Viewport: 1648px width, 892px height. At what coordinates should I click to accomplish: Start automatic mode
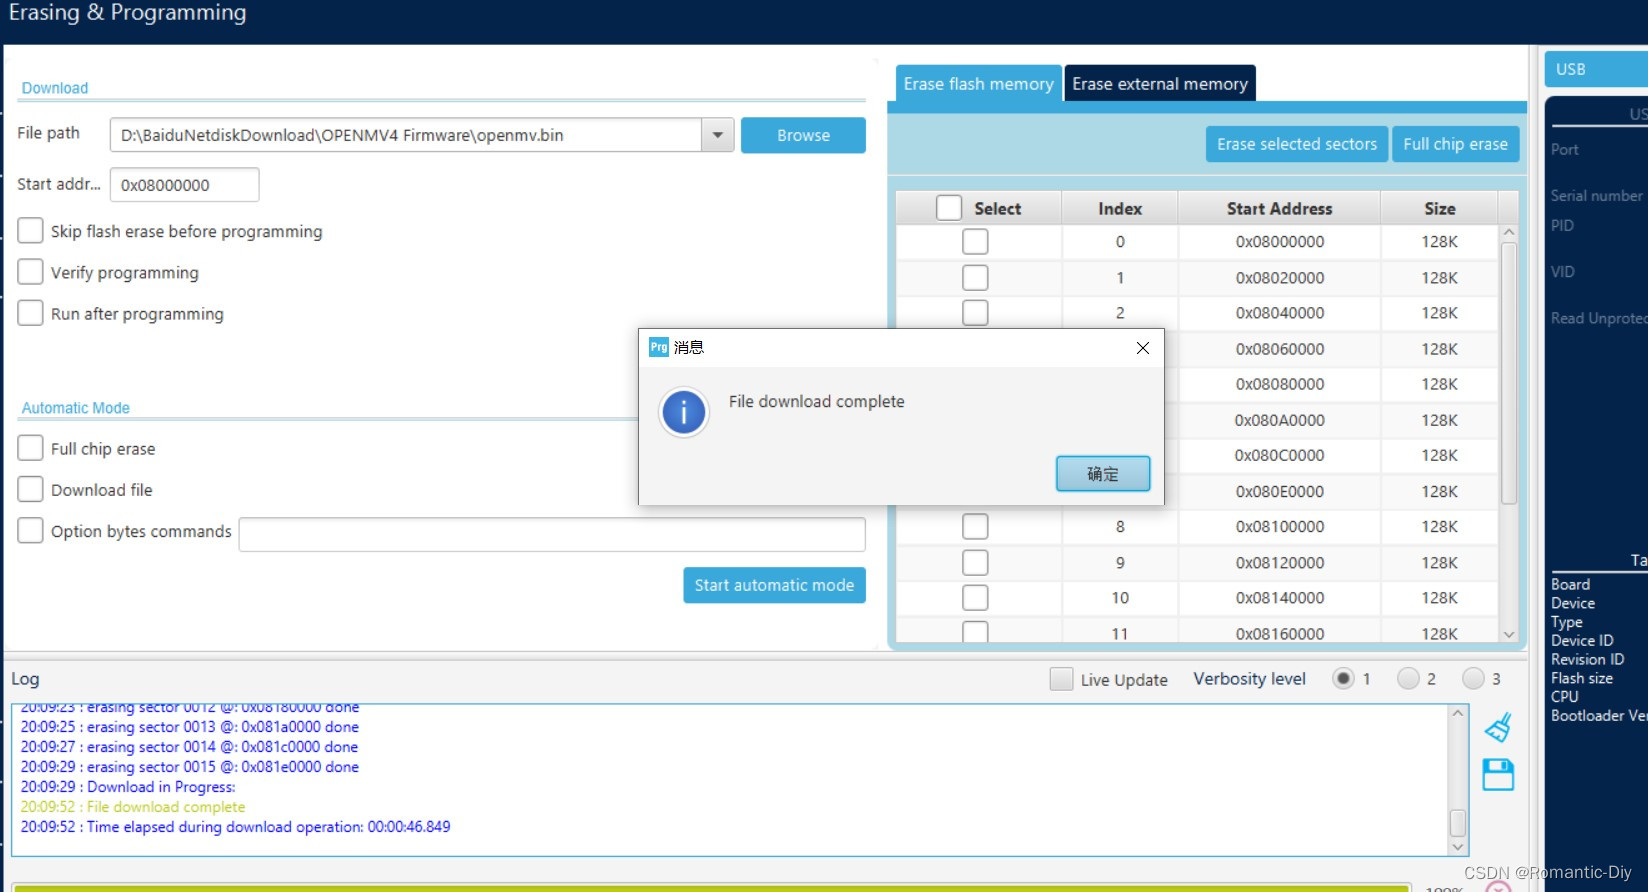[x=774, y=585]
